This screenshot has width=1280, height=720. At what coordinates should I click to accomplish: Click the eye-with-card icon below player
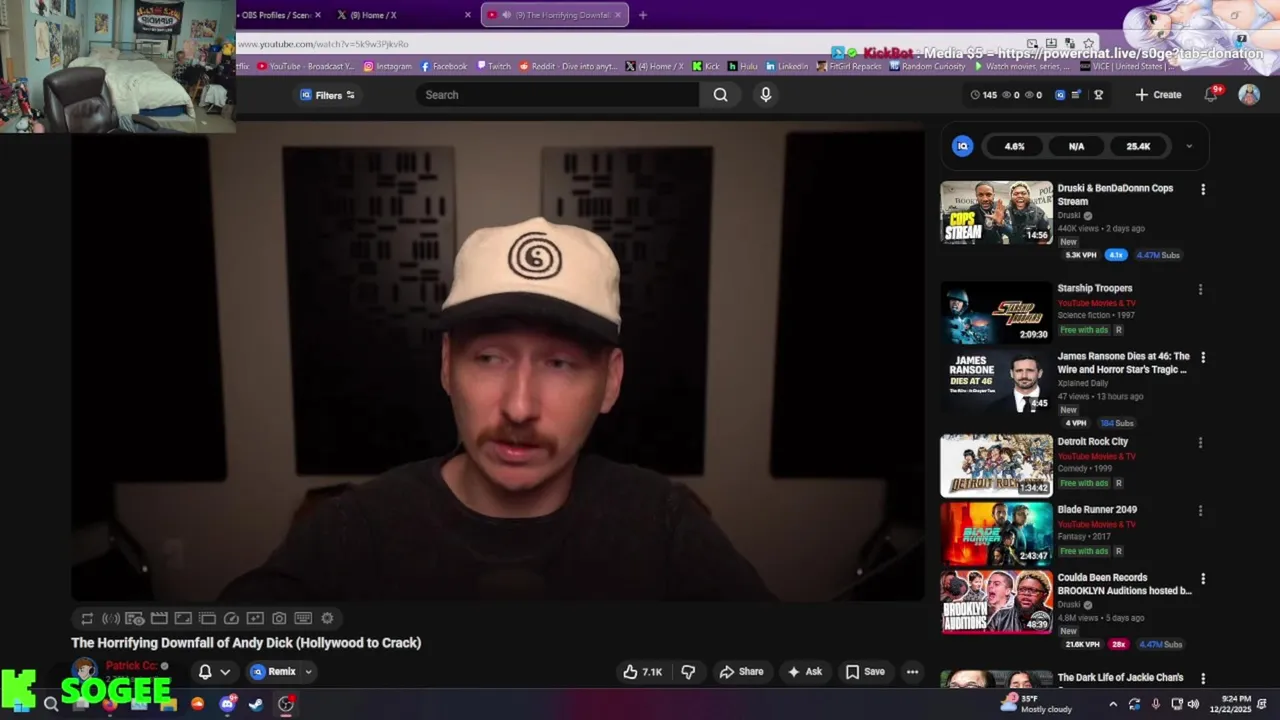pos(135,619)
